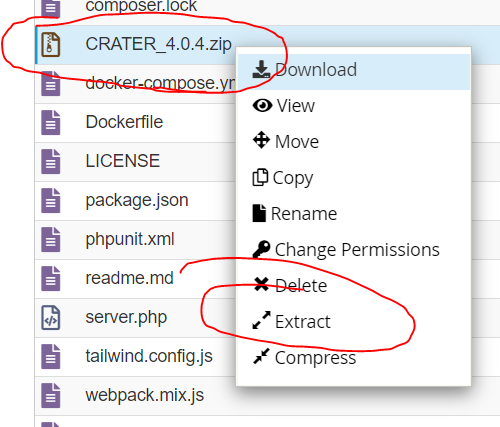Click the zip archive icon of CRATER_4.0.4.zip
The height and width of the screenshot is (427, 500).
tap(51, 45)
